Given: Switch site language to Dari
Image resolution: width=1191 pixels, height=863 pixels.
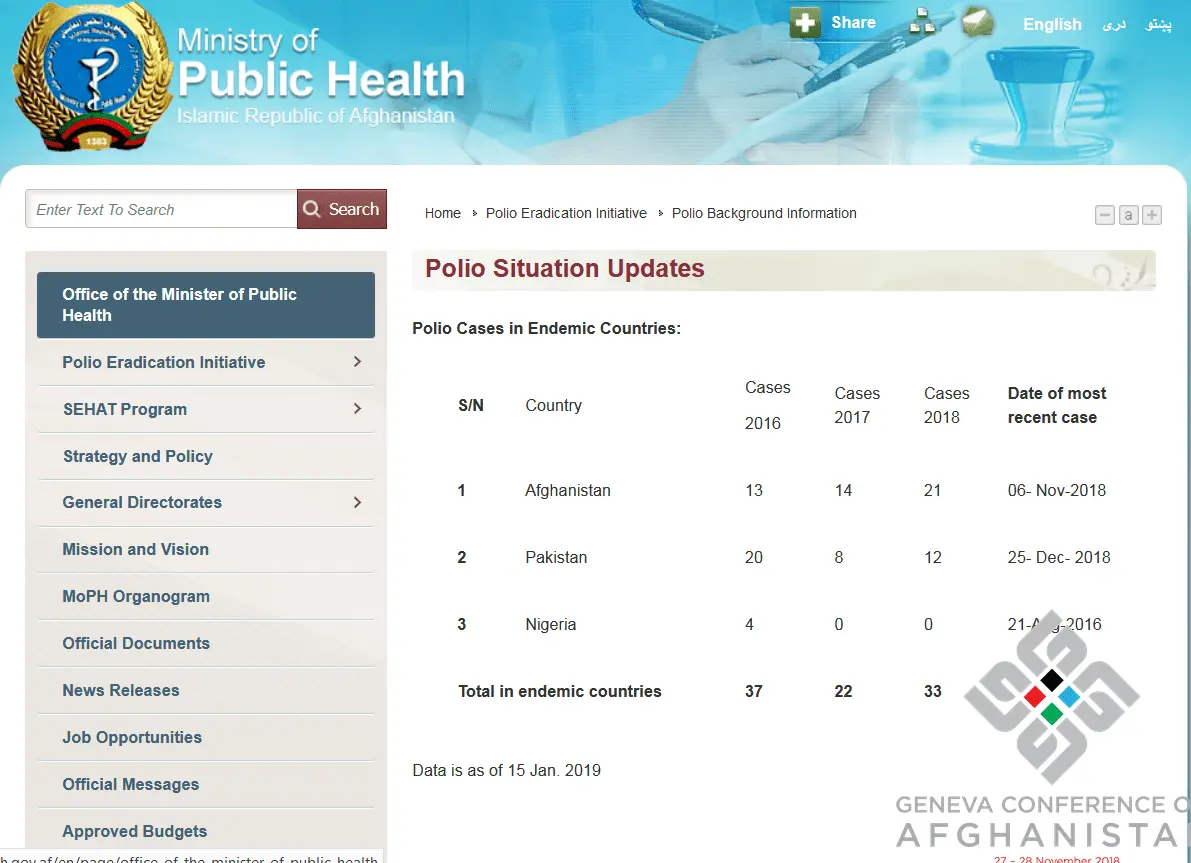Looking at the screenshot, I should (1113, 24).
